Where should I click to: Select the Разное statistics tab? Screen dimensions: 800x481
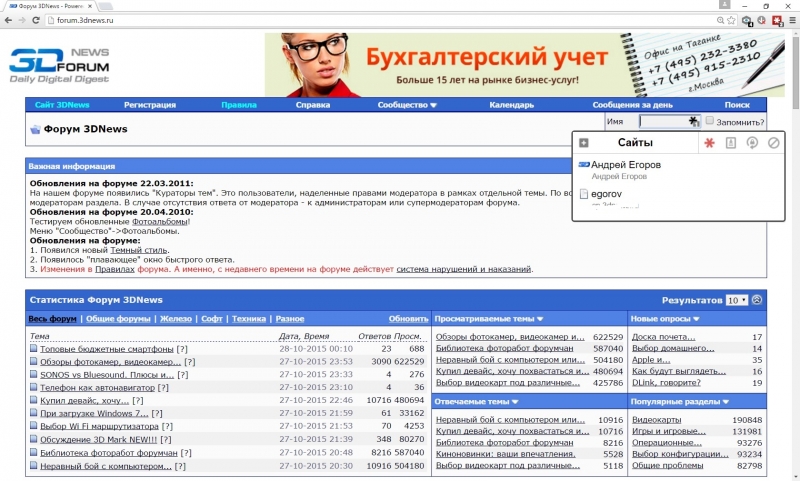(290, 319)
